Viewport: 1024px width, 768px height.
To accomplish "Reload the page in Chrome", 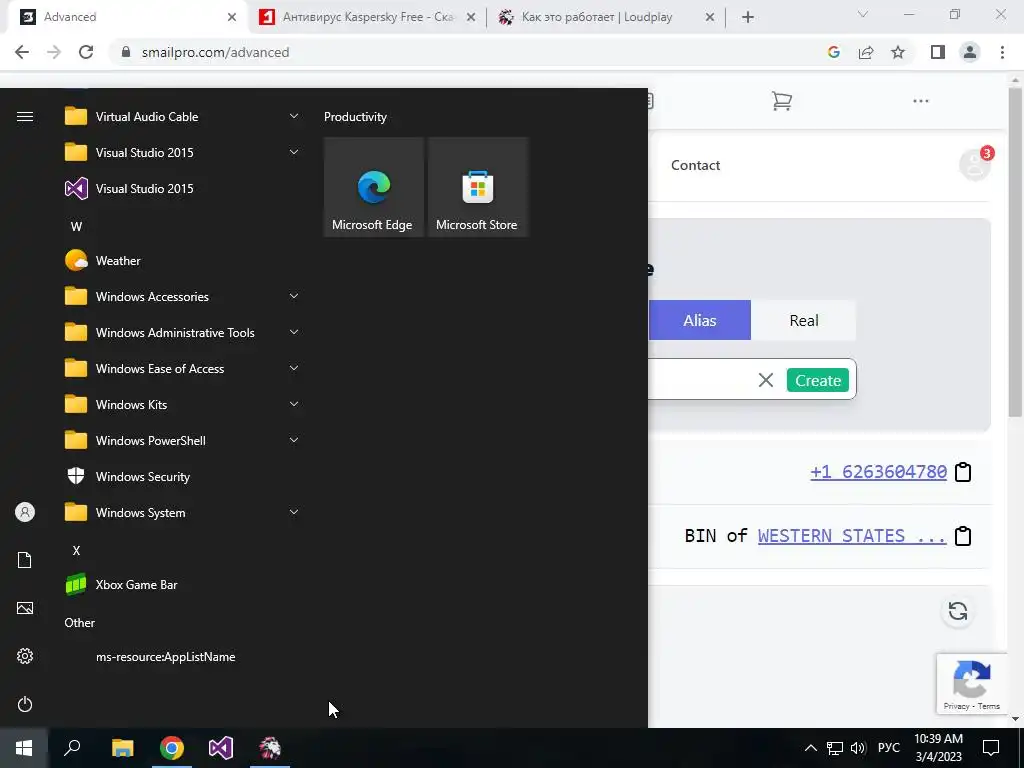I will [86, 52].
